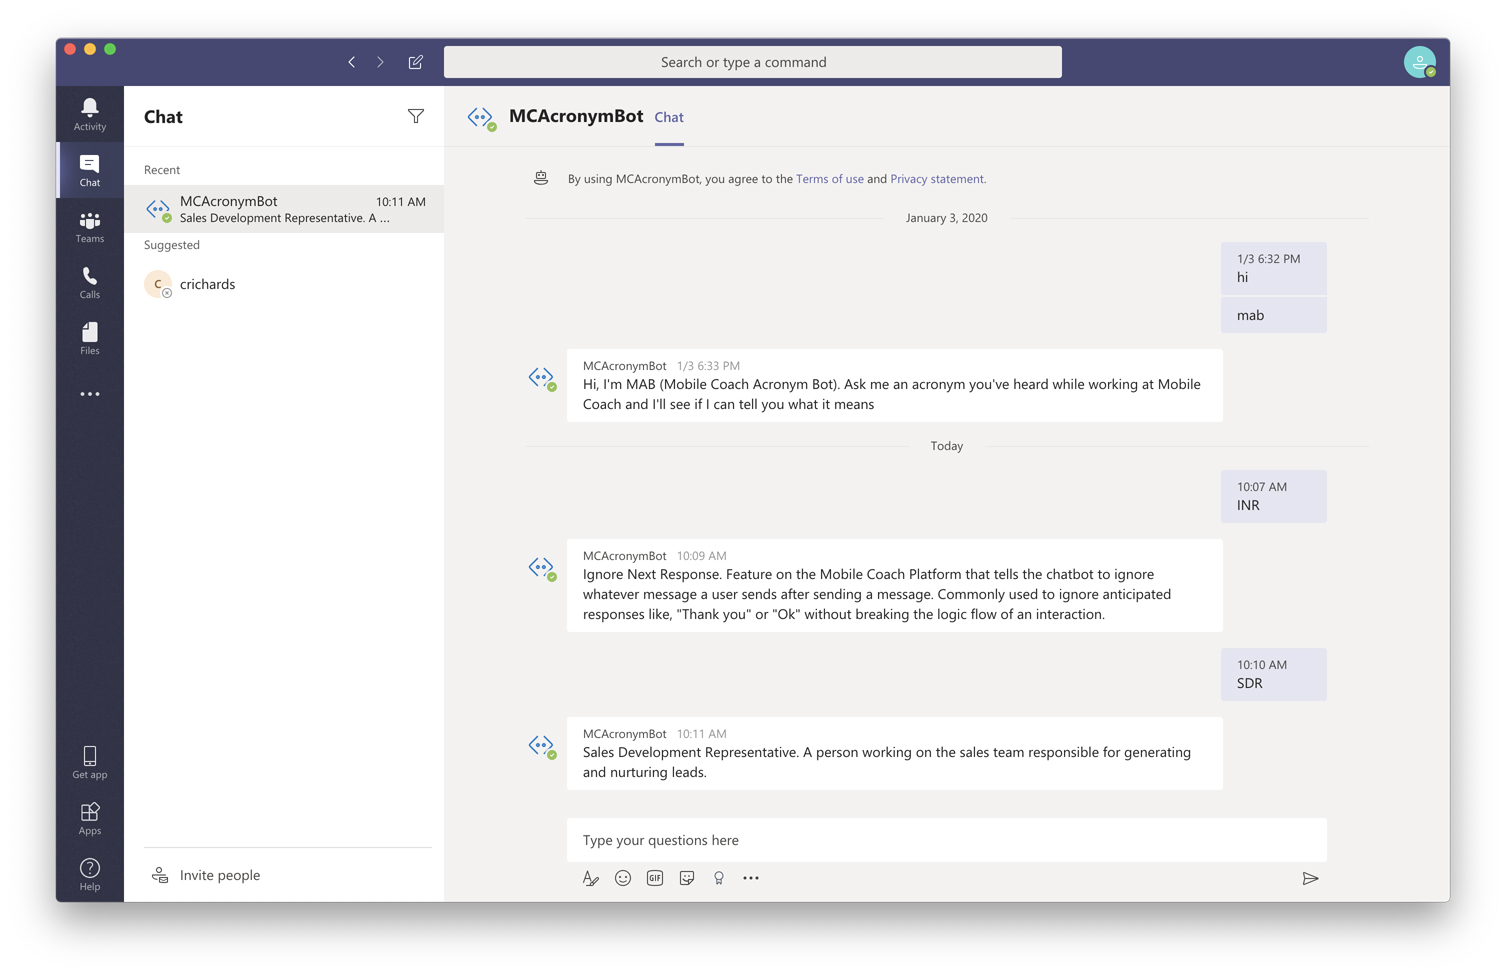Viewport: 1506px width, 976px height.
Task: Open the Privacy statement link
Action: (937, 179)
